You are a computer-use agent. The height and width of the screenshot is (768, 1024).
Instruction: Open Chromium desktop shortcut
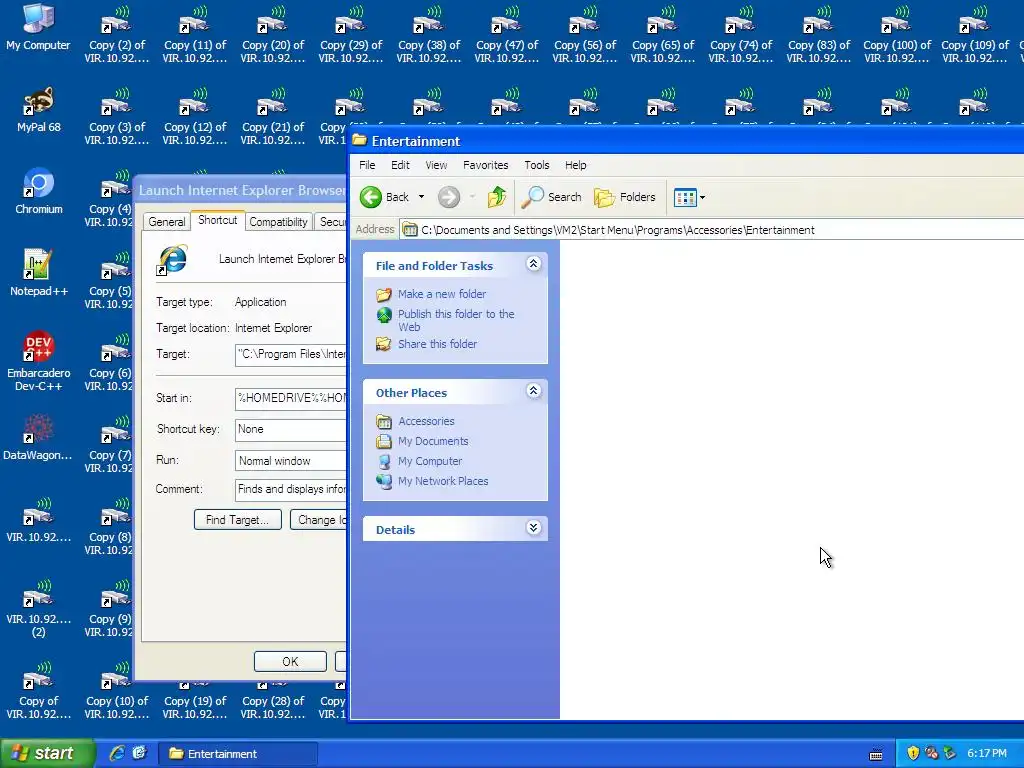[39, 192]
